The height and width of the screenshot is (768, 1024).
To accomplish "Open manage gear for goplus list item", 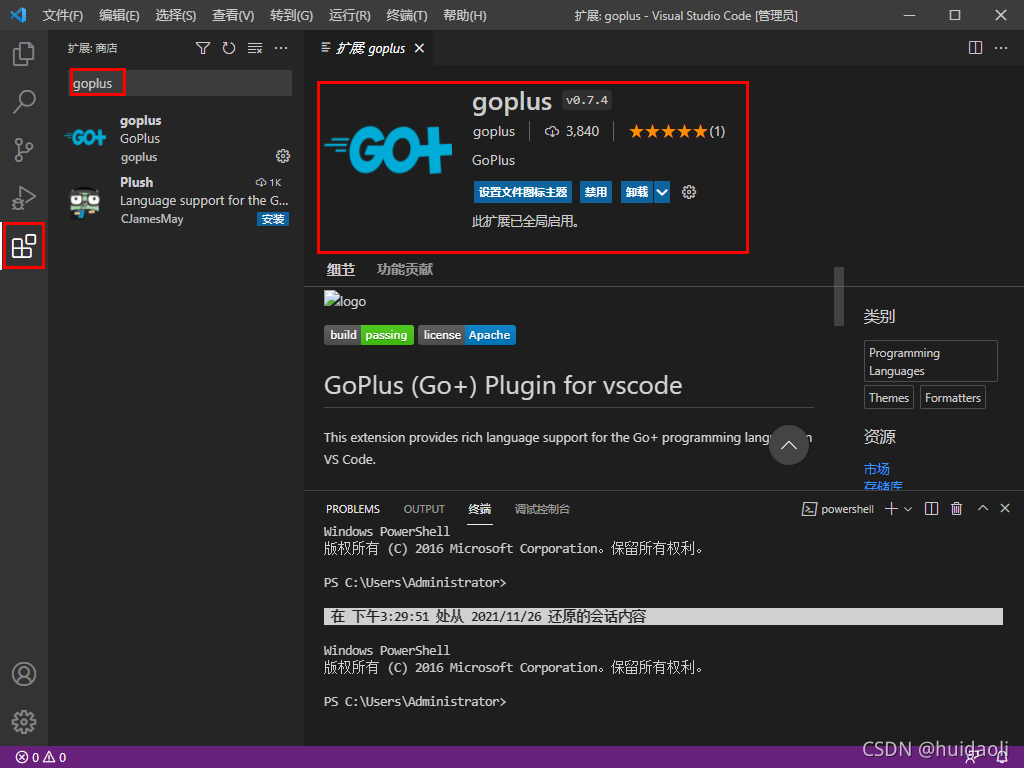I will click(x=283, y=156).
